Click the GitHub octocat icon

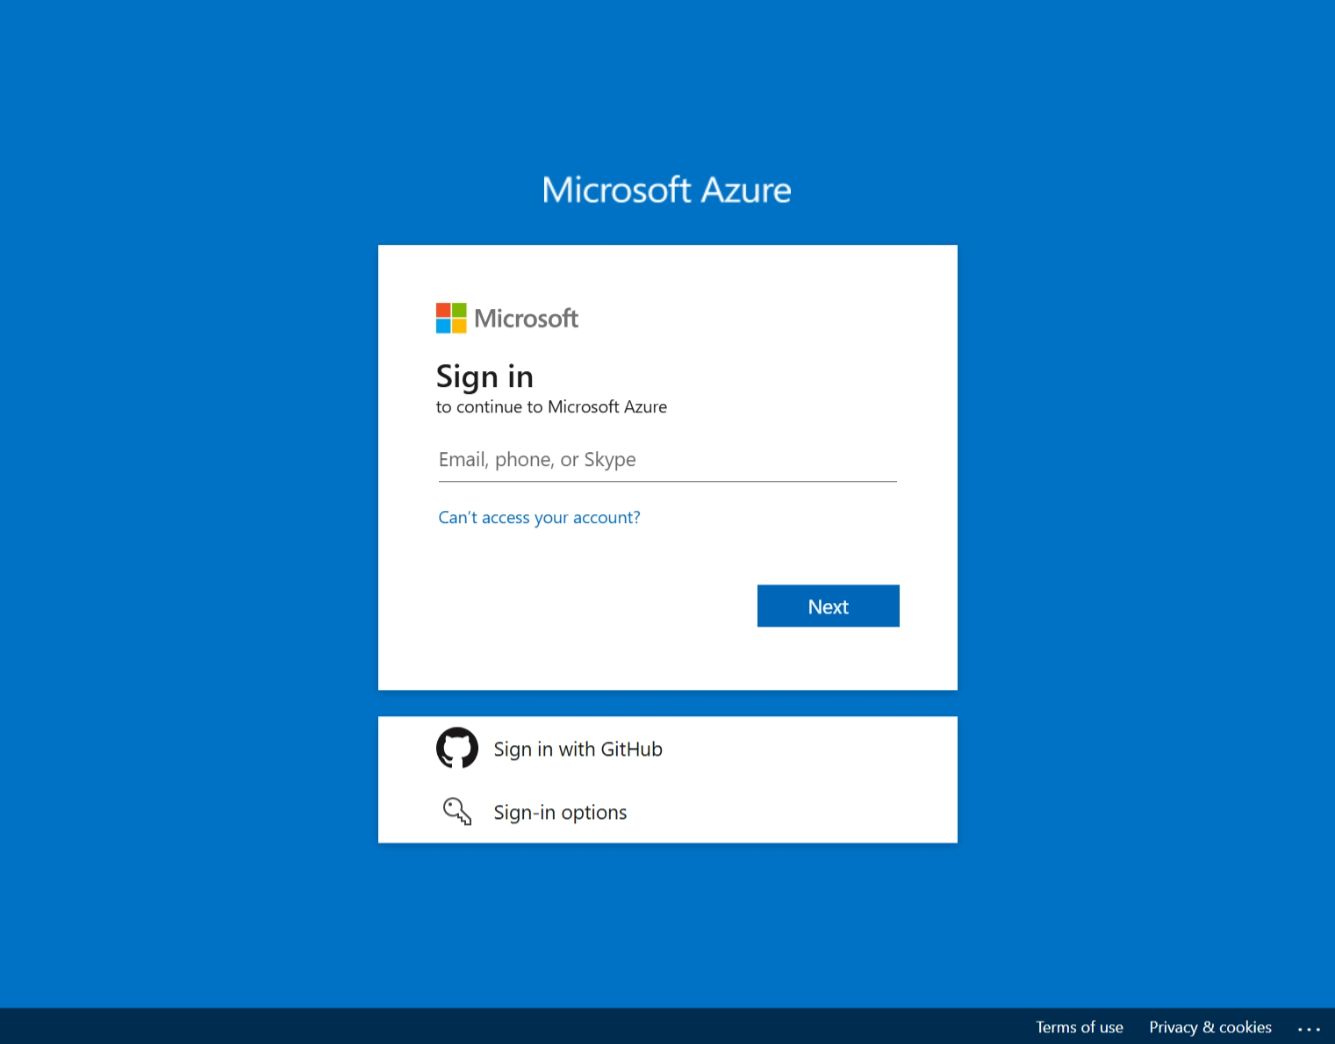pyautogui.click(x=457, y=748)
